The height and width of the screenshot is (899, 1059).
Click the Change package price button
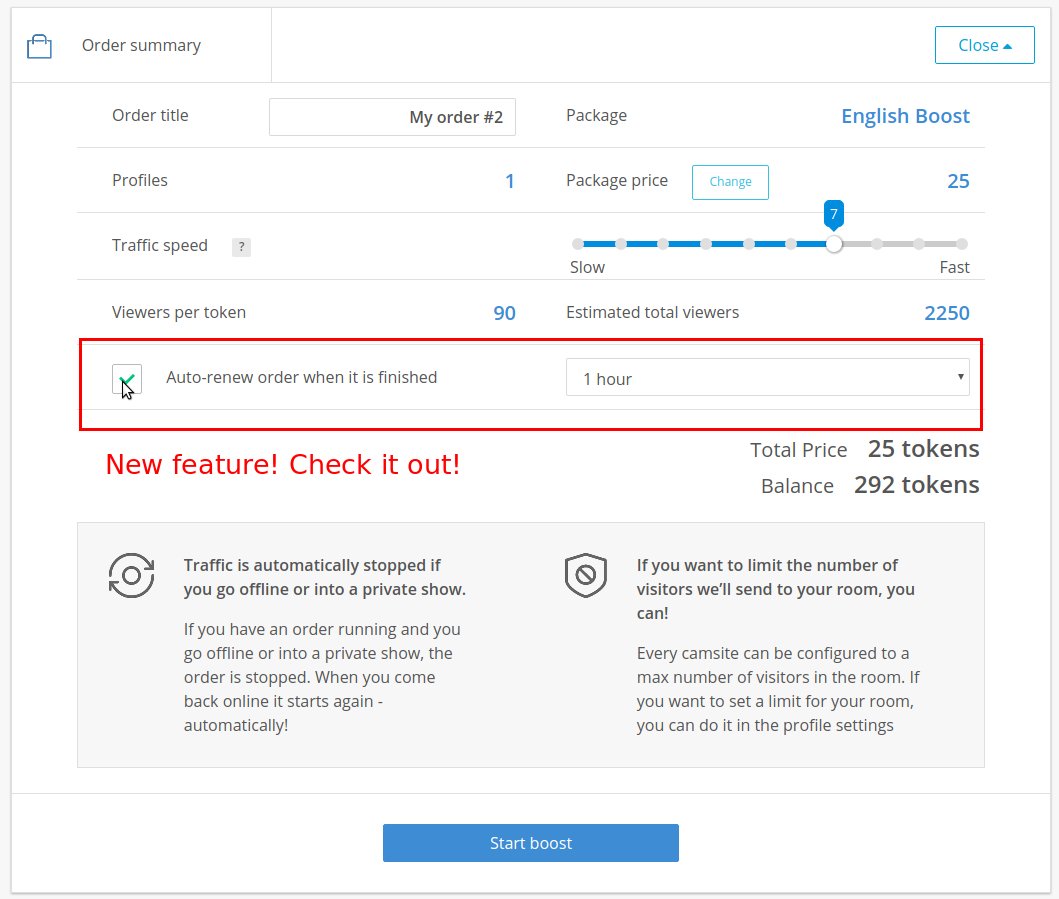tap(730, 182)
